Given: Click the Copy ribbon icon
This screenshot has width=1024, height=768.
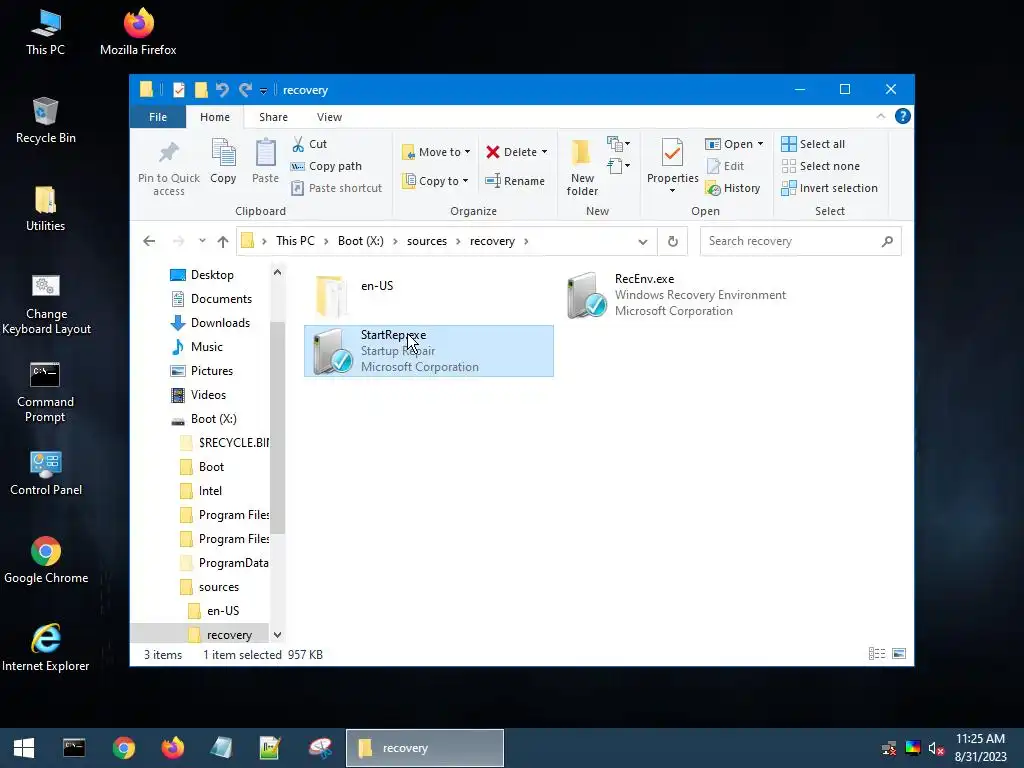Looking at the screenshot, I should (x=223, y=153).
